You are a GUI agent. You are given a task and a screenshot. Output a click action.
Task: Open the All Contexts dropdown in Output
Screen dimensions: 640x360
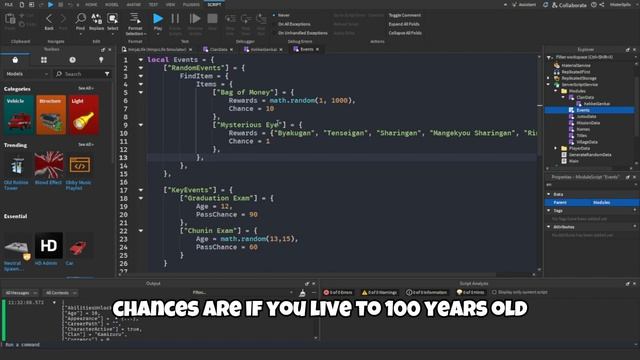tap(60, 293)
